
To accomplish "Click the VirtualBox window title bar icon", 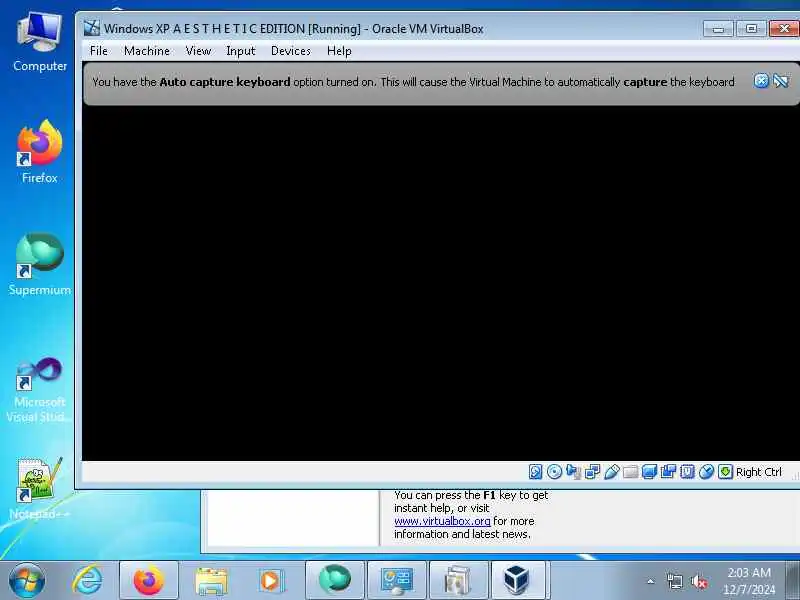I will coord(92,28).
